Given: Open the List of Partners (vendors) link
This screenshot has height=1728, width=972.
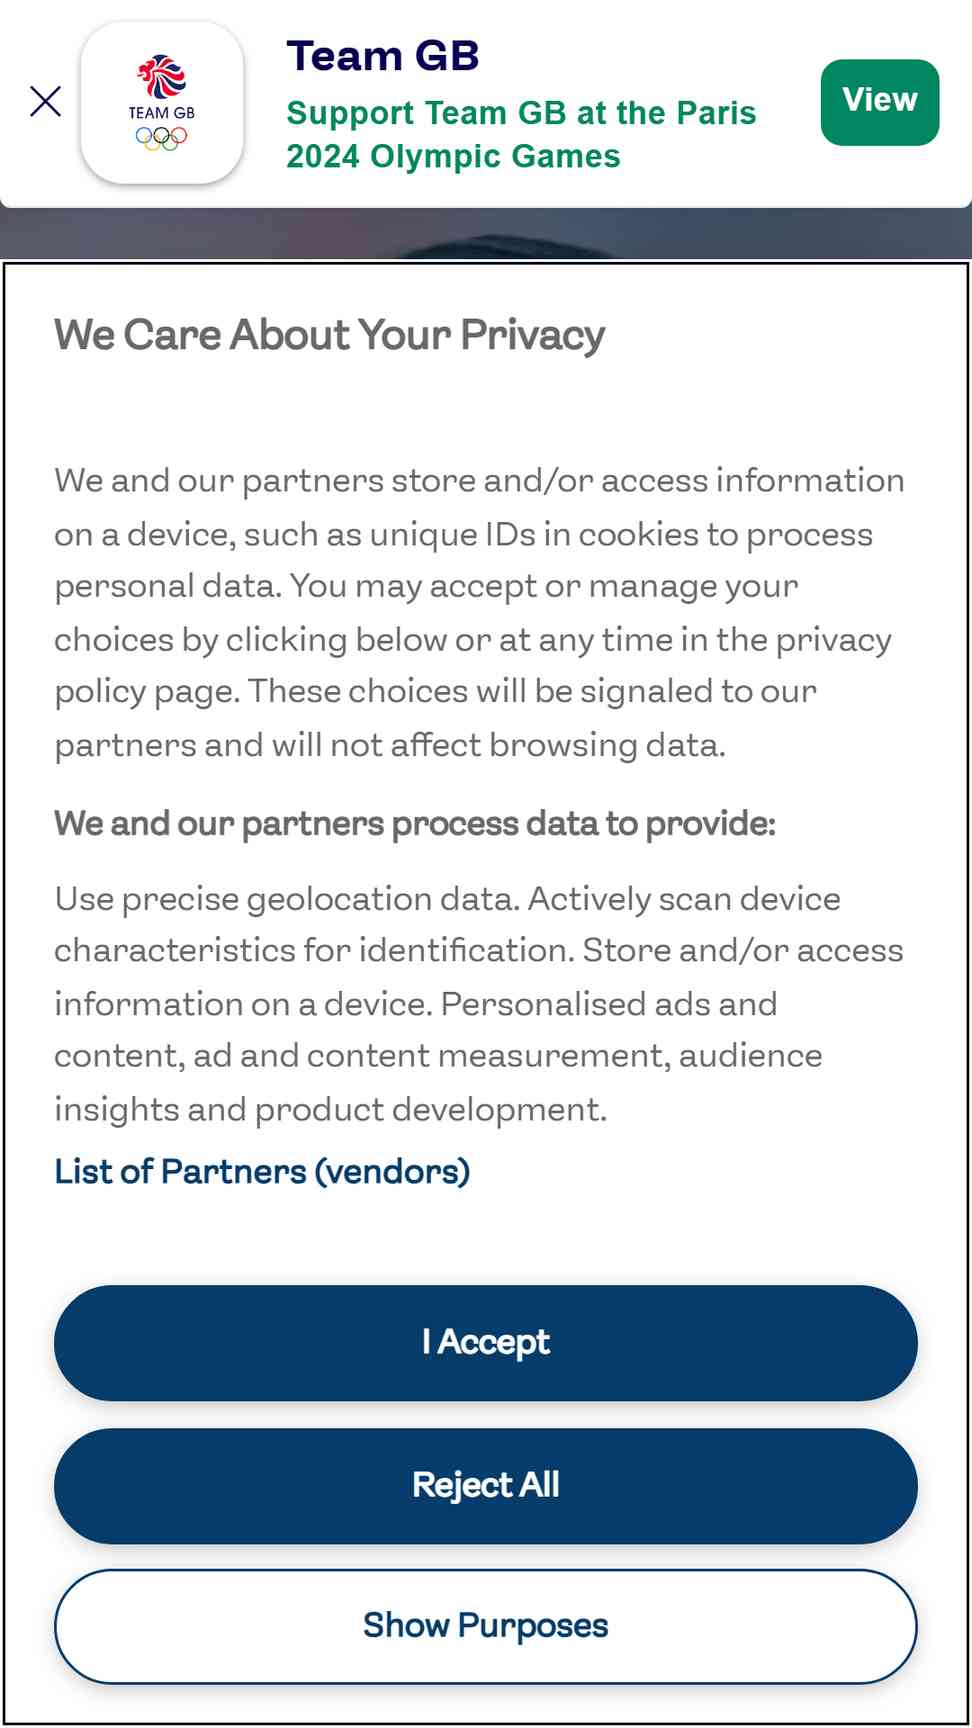Looking at the screenshot, I should (x=262, y=1171).
